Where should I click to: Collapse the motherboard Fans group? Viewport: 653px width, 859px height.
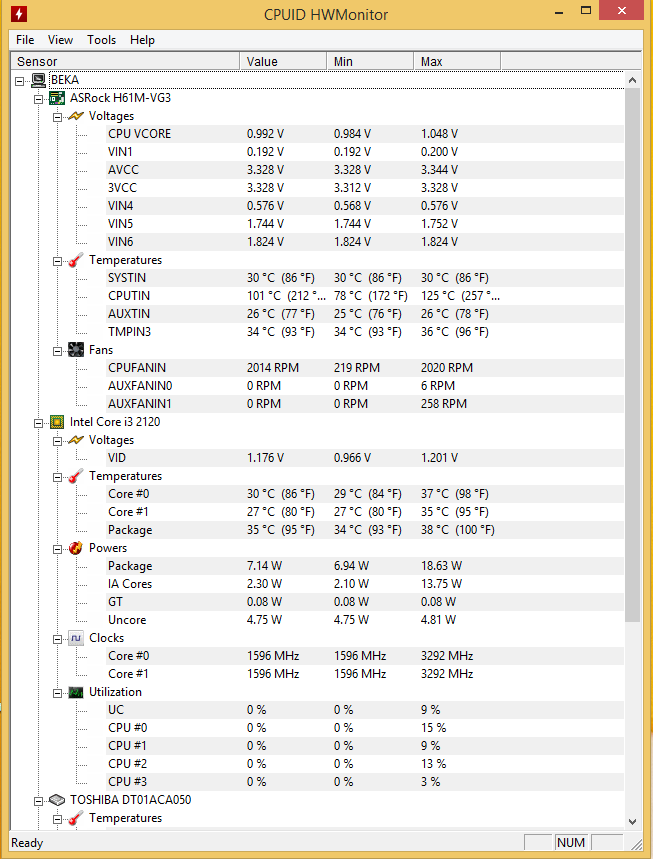tap(57, 350)
